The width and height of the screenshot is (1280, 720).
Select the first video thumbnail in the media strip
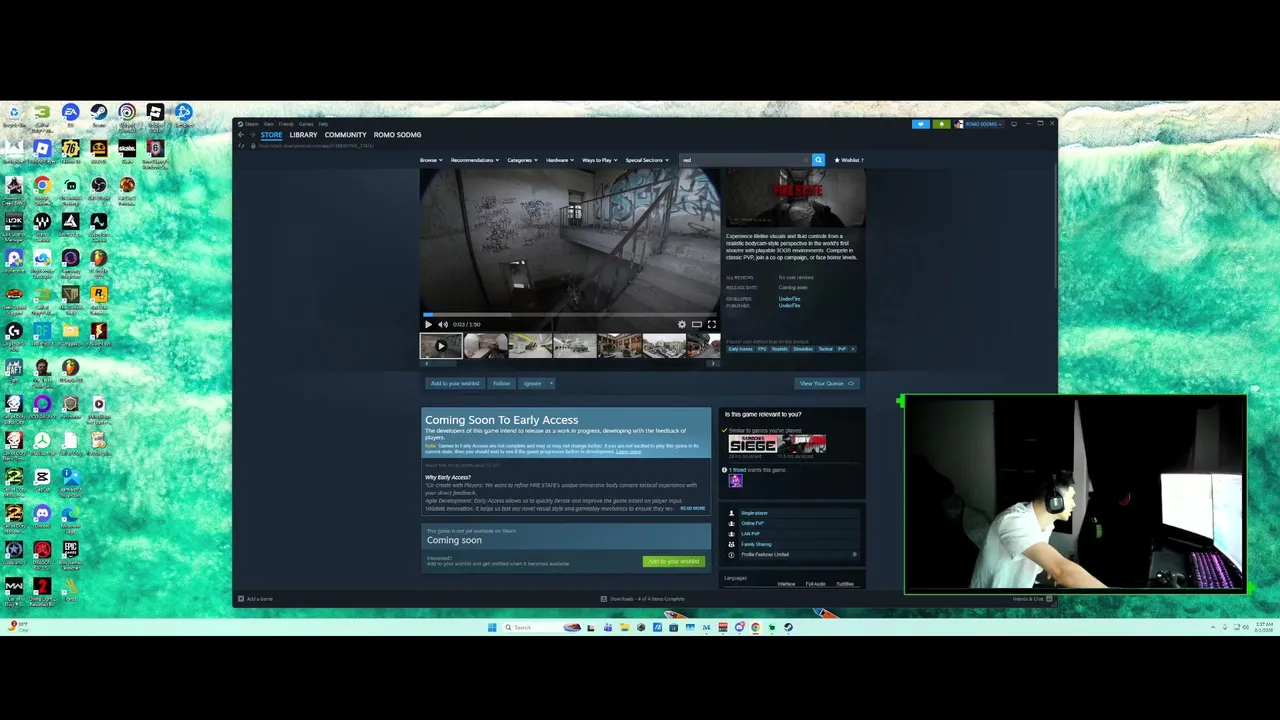(x=441, y=346)
